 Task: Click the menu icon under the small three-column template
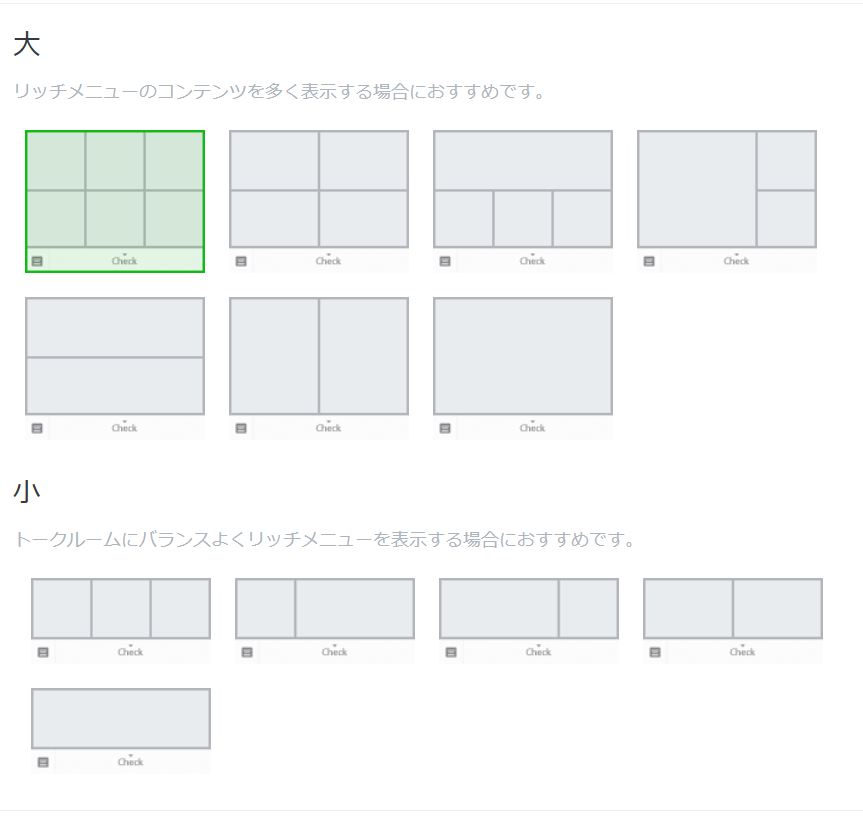[x=43, y=652]
